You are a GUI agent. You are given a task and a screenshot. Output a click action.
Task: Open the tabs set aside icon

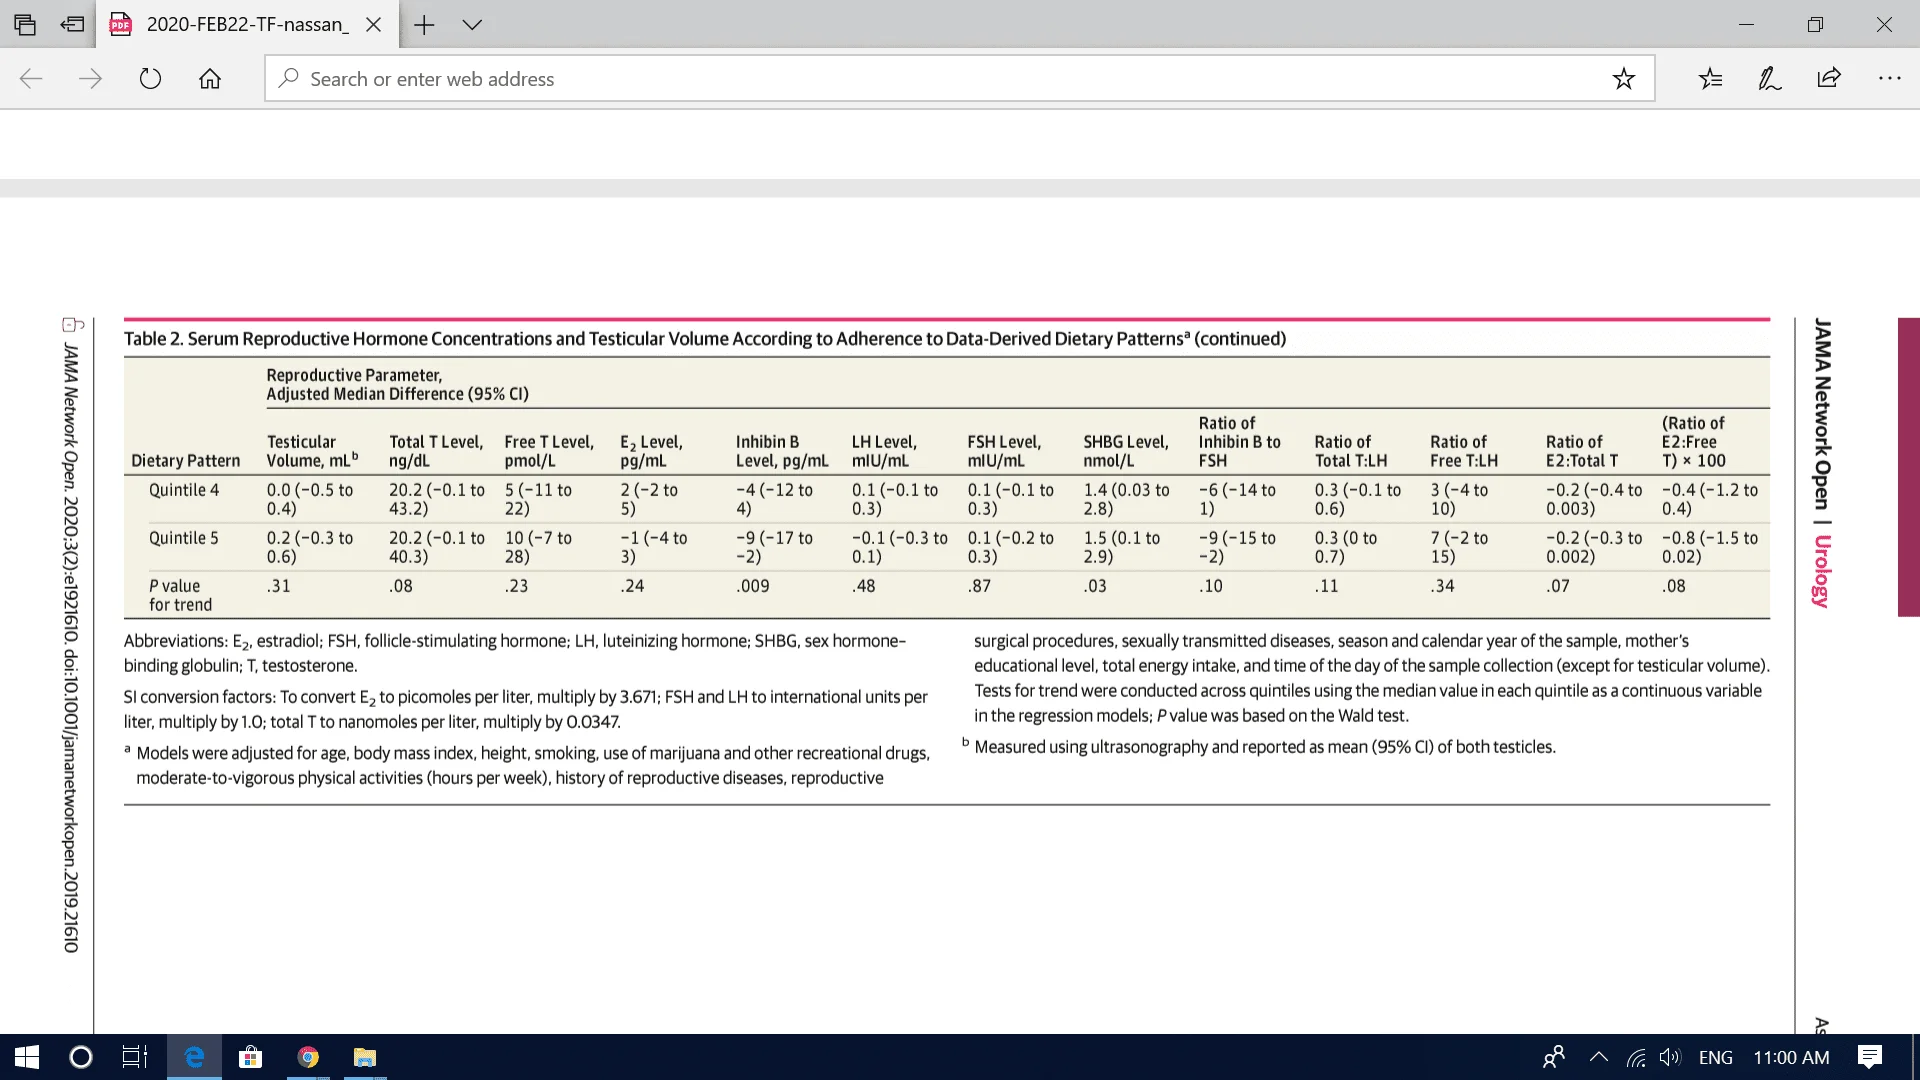[25, 24]
